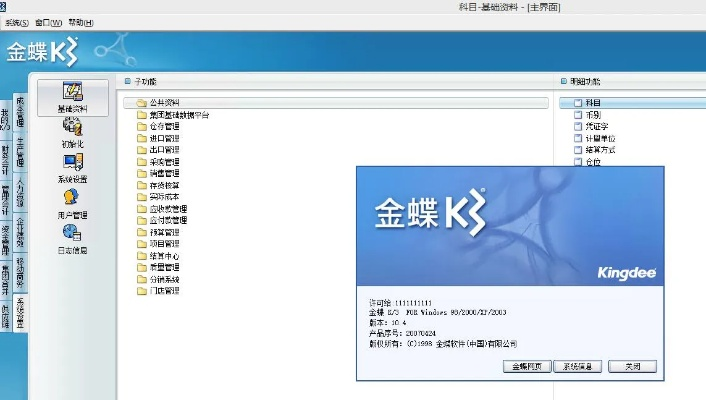Open the 窗口(W) menu

(x=47, y=22)
